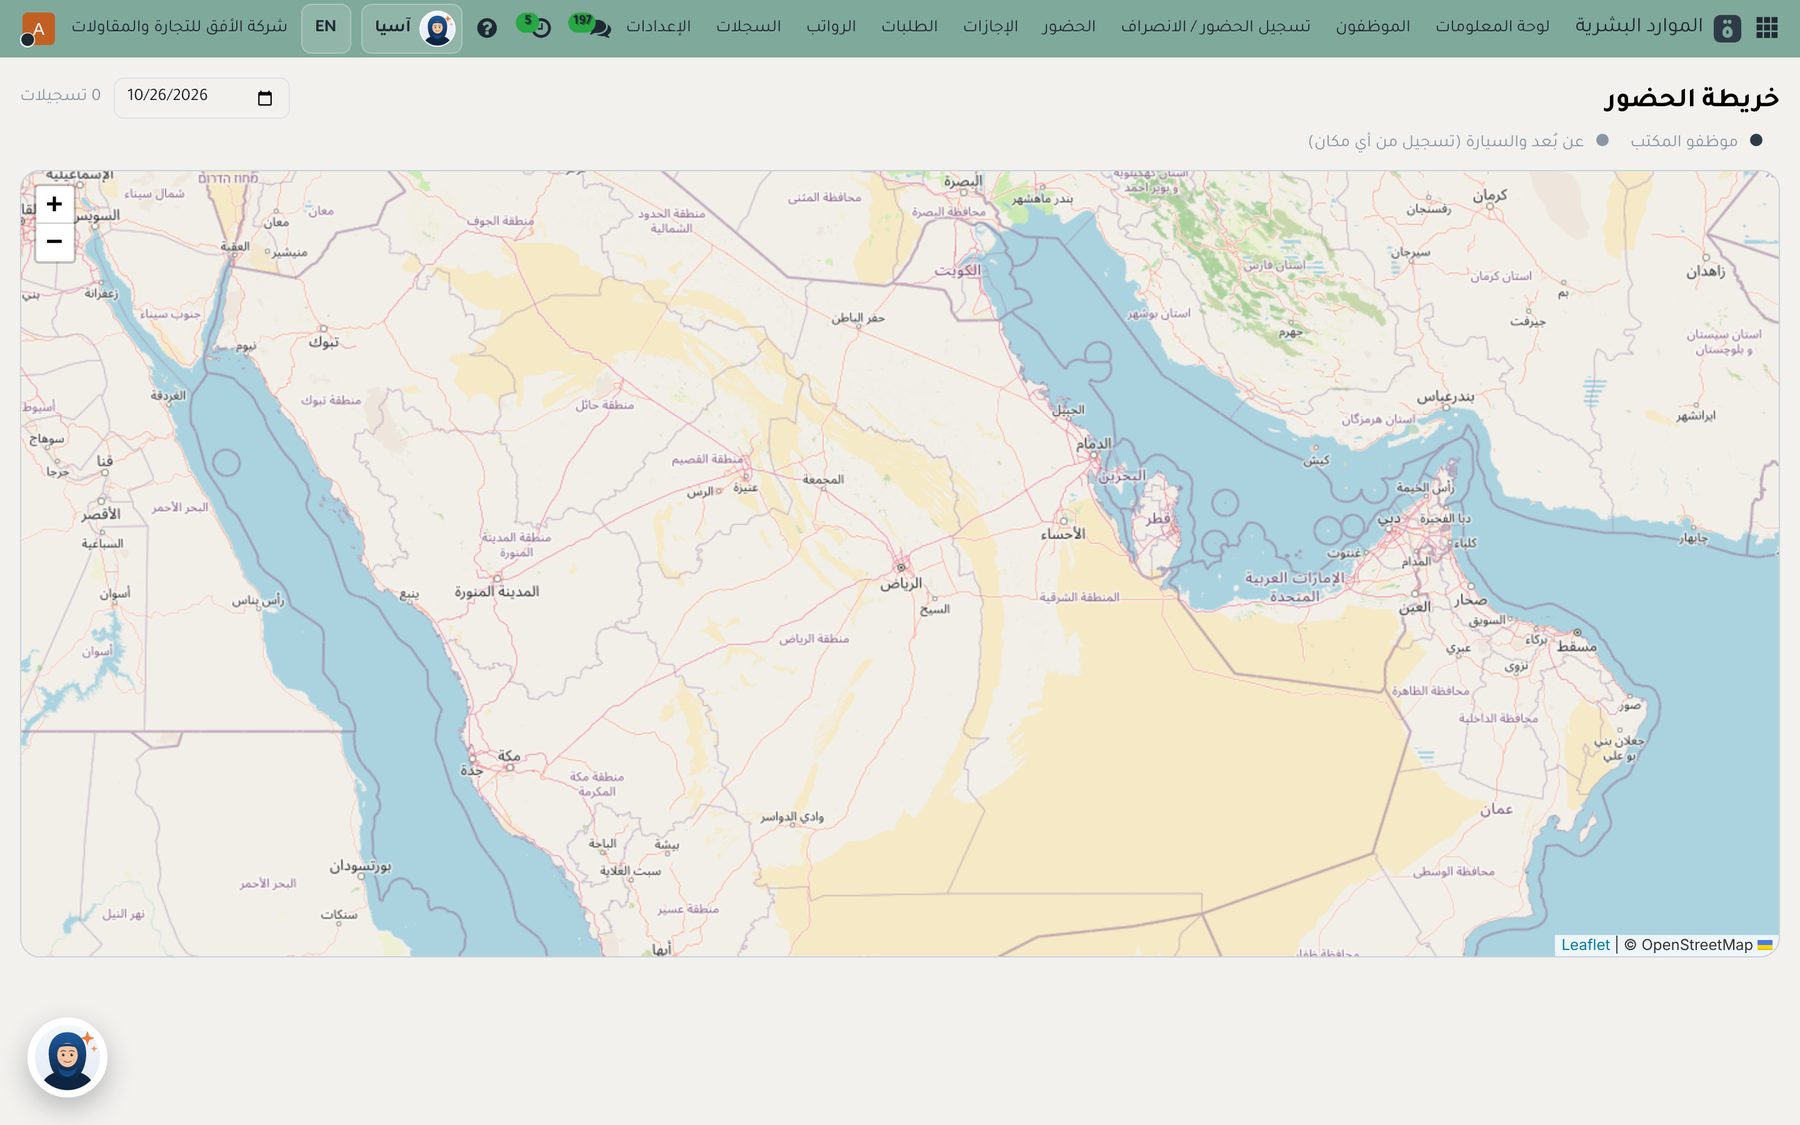Click the dark موظفو المكتب legend dot
This screenshot has width=1800, height=1125.
(1756, 141)
